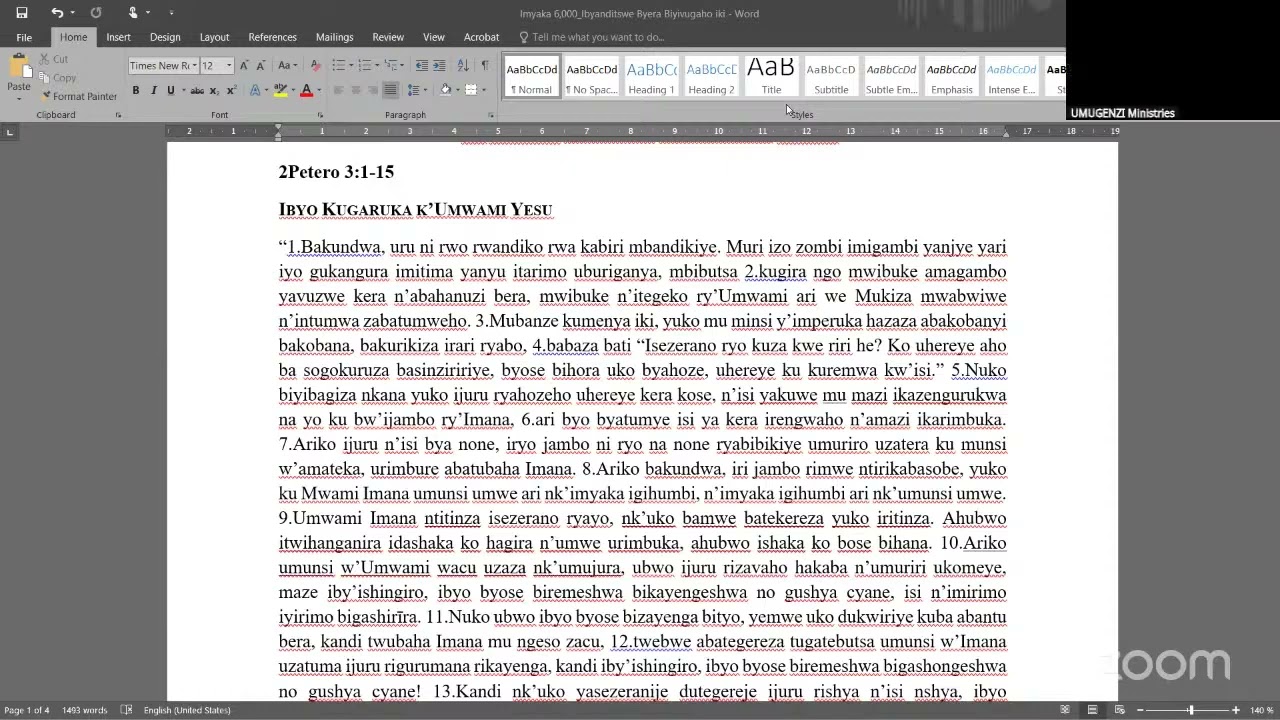Open Paragraph dialog launcher
Image resolution: width=1280 pixels, height=720 pixels.
coord(491,116)
